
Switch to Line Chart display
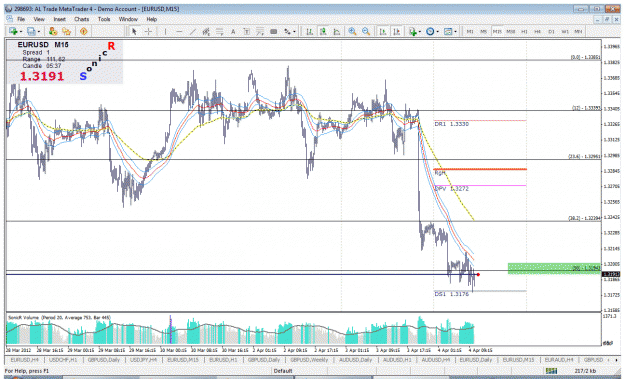pos(337,31)
